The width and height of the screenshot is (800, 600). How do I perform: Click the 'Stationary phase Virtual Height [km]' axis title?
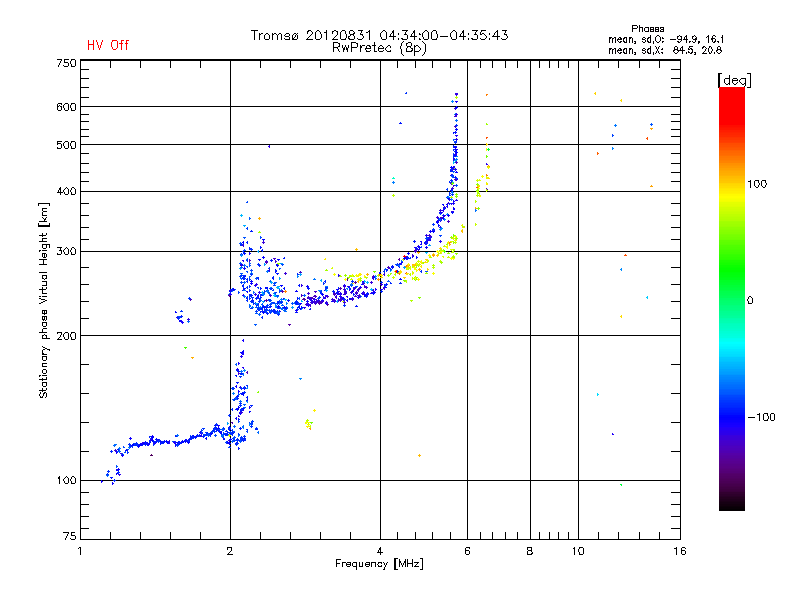pos(44,301)
